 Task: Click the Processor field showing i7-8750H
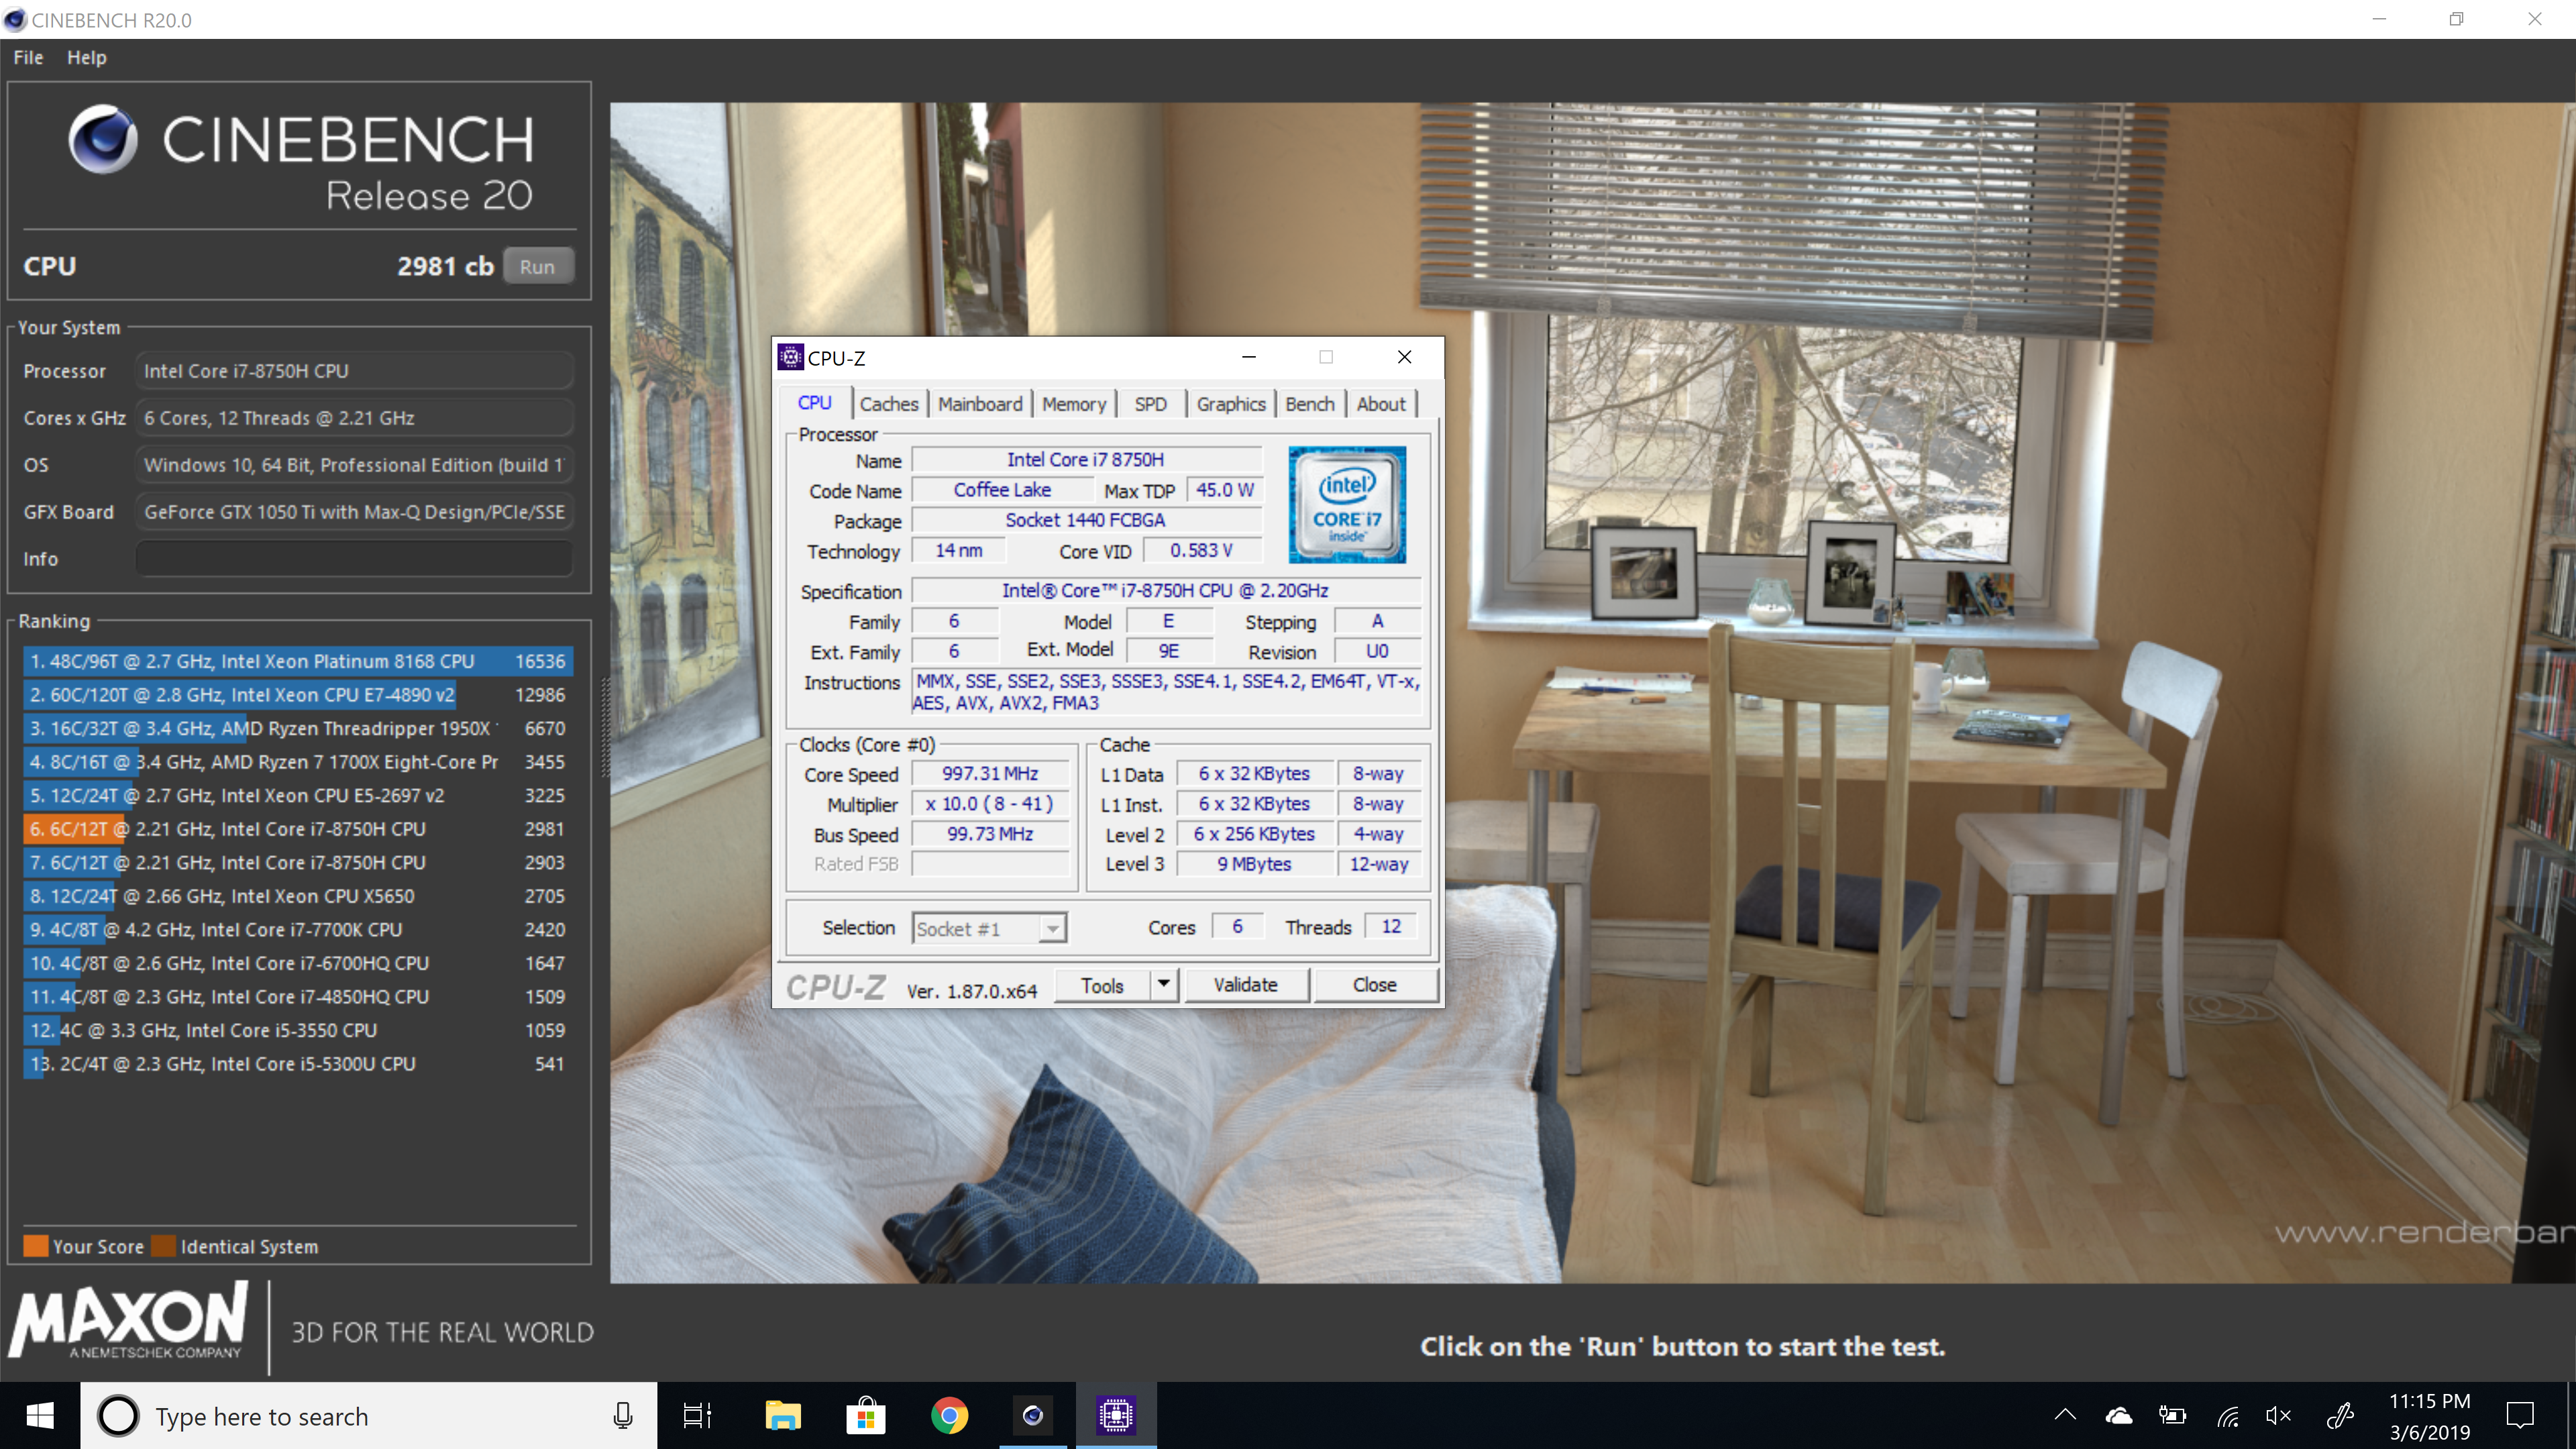[354, 371]
